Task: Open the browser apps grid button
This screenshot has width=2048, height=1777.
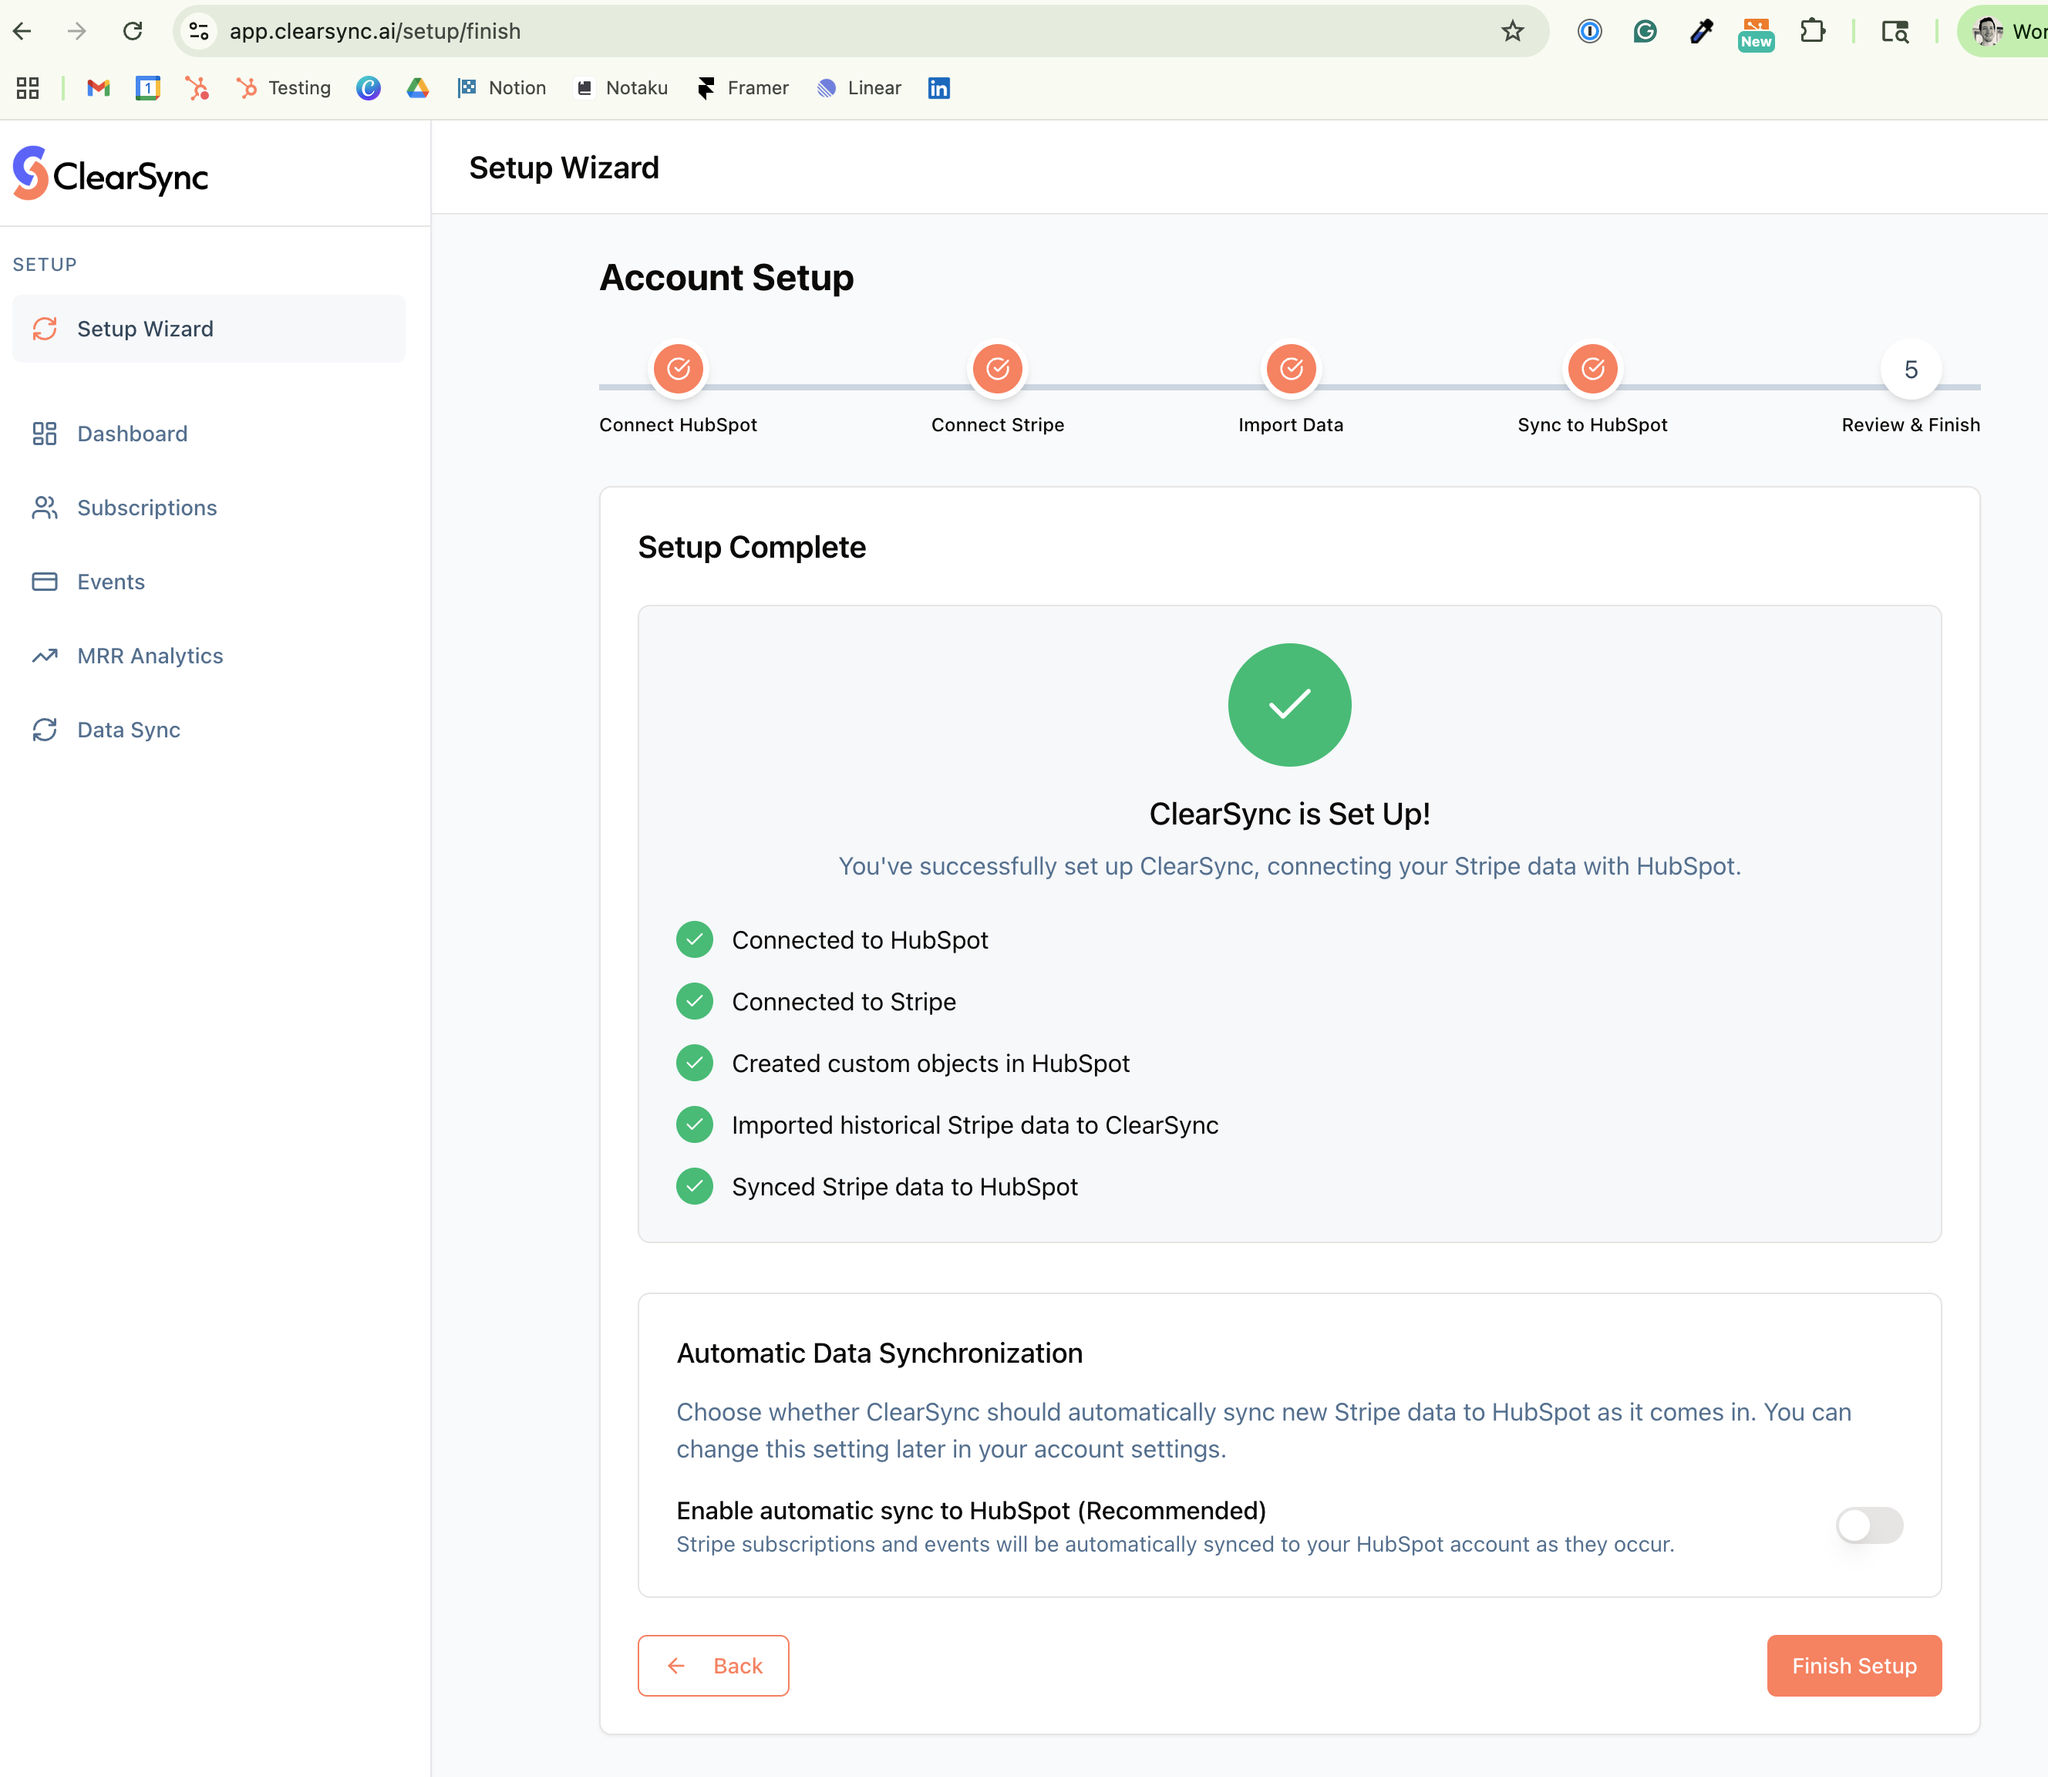Action: pos(28,88)
